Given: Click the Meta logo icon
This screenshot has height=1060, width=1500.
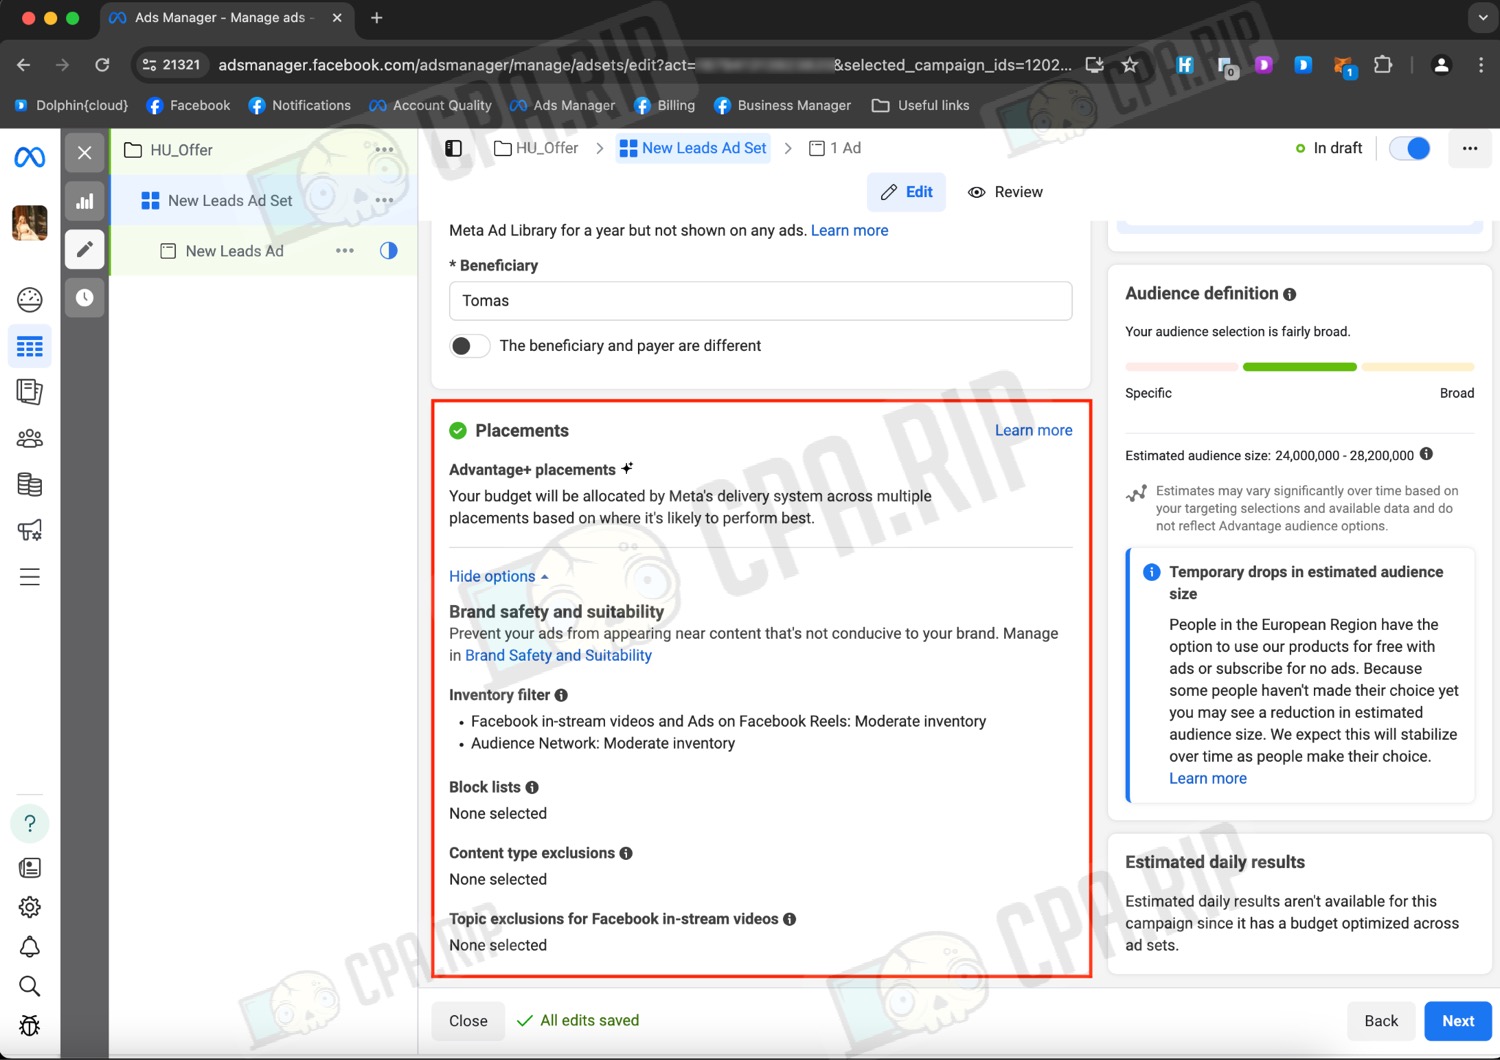Looking at the screenshot, I should tap(29, 157).
